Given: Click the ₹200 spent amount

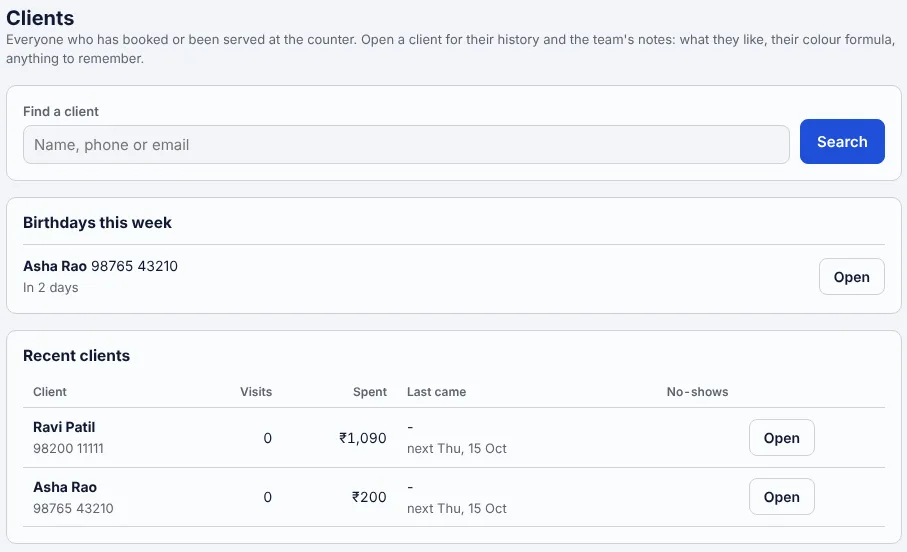Looking at the screenshot, I should pyautogui.click(x=369, y=497).
